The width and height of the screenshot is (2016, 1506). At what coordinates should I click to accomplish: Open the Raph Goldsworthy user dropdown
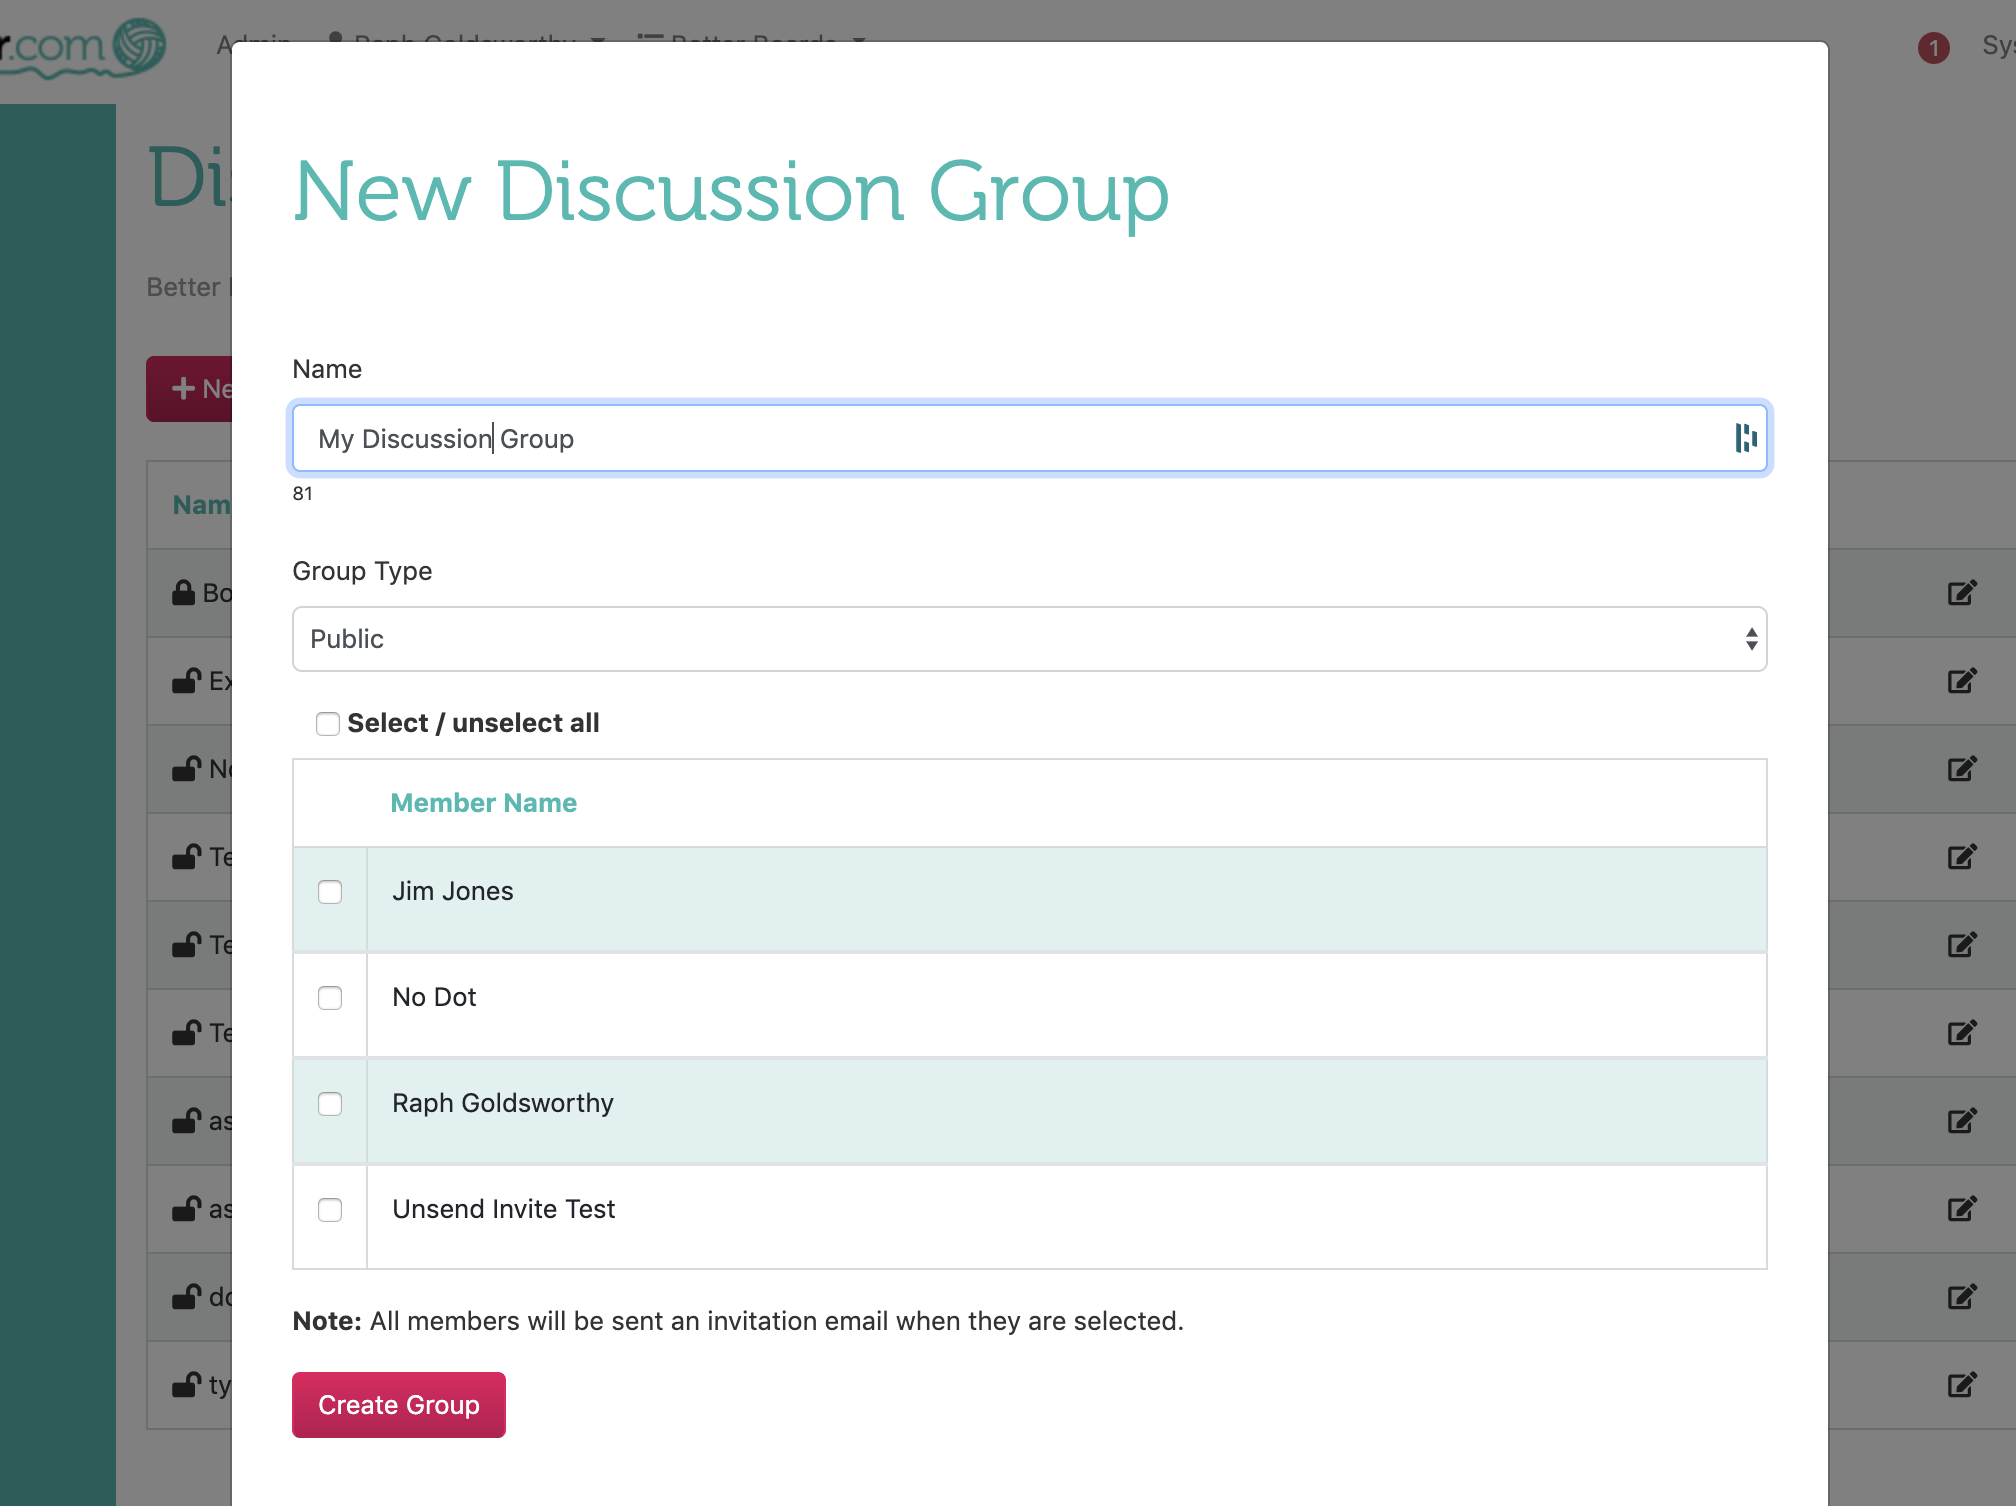465,41
